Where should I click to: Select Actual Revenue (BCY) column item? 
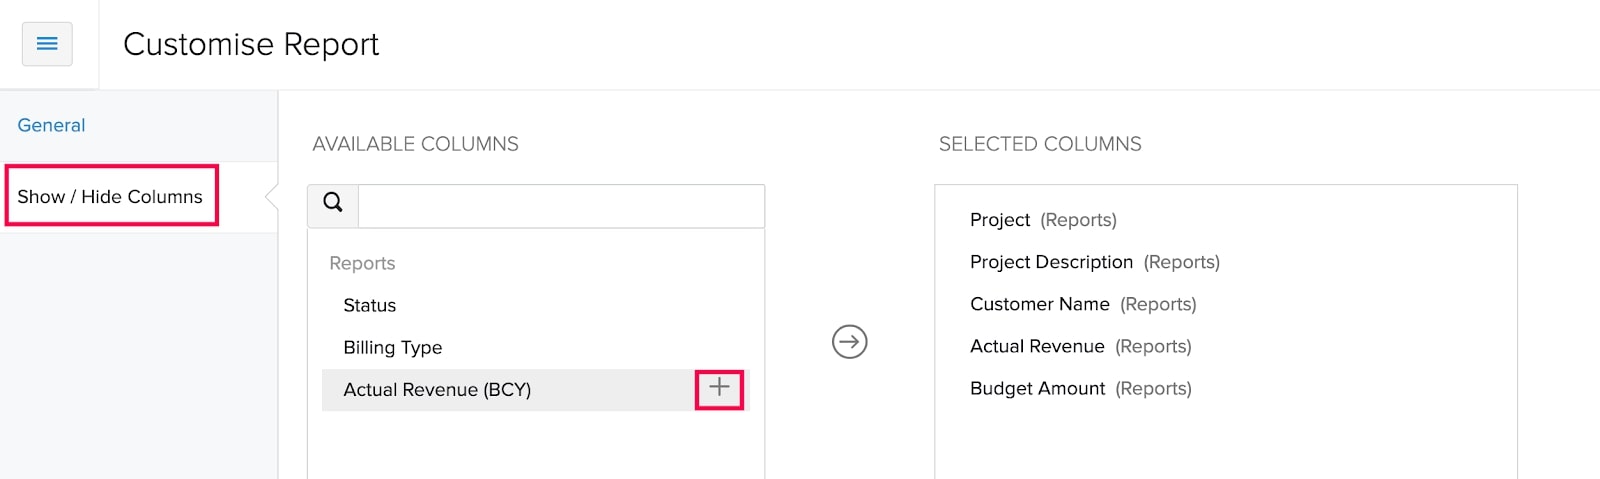pyautogui.click(x=437, y=390)
